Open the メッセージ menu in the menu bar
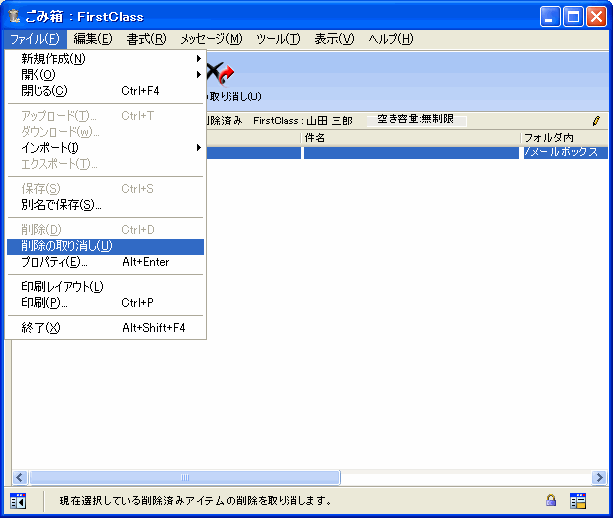 211,39
